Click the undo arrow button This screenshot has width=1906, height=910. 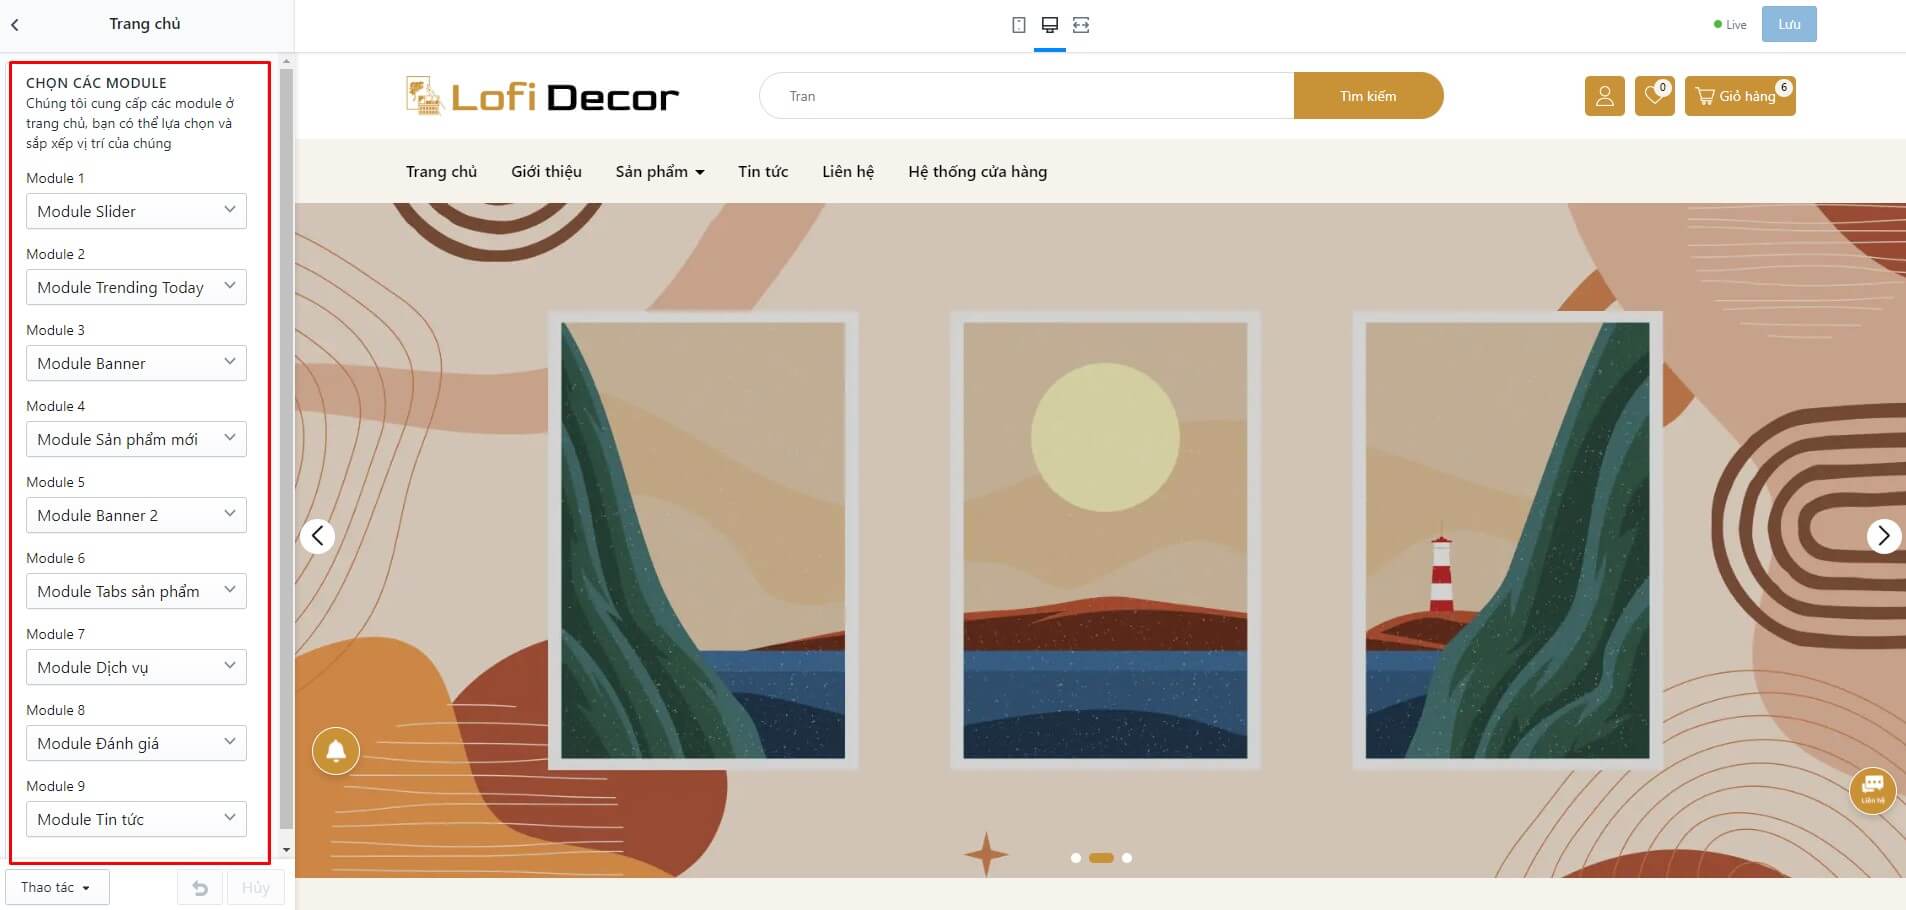click(200, 888)
